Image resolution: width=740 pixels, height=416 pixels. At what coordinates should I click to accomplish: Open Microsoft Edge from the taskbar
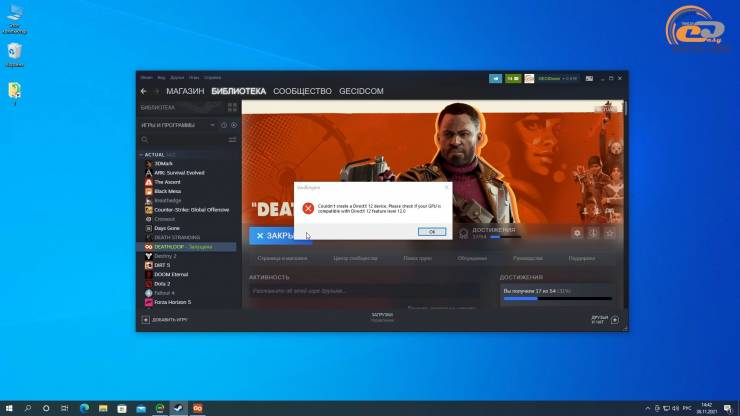pyautogui.click(x=84, y=408)
